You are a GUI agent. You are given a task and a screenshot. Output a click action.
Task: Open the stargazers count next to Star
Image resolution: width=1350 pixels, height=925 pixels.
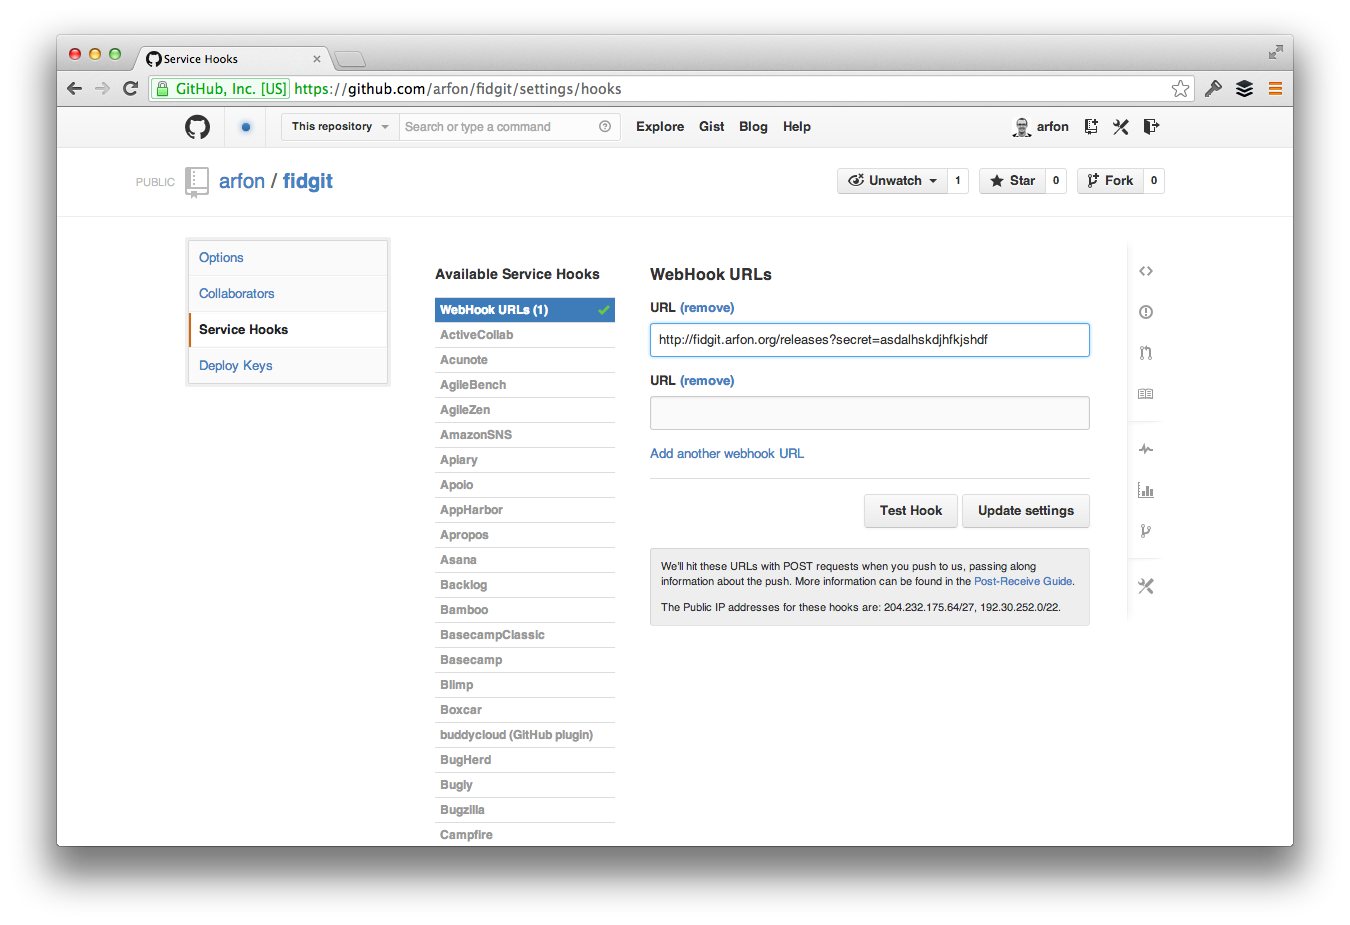click(1056, 181)
